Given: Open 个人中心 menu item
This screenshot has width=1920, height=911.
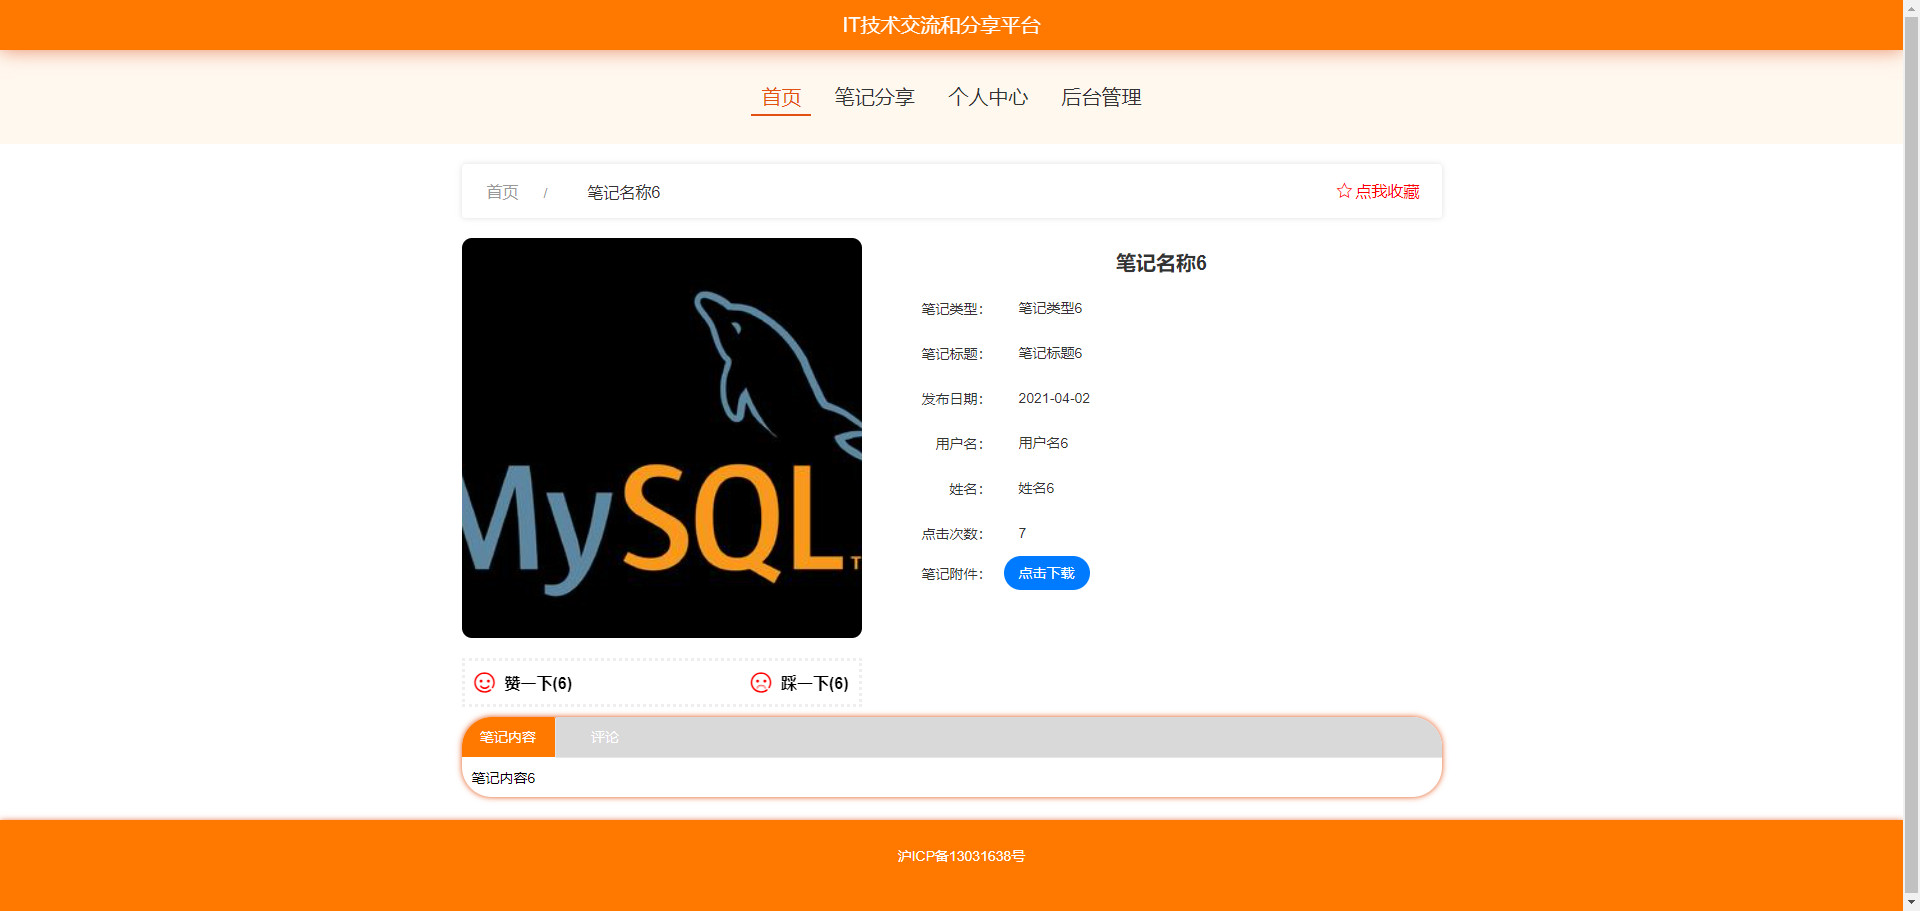Looking at the screenshot, I should tap(988, 97).
